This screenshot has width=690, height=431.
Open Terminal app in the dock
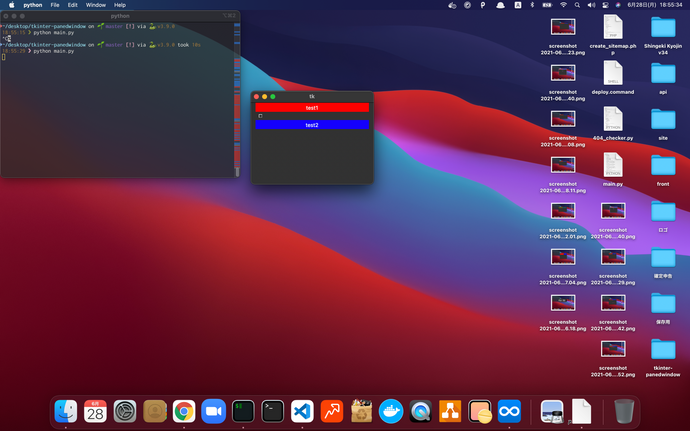[272, 411]
